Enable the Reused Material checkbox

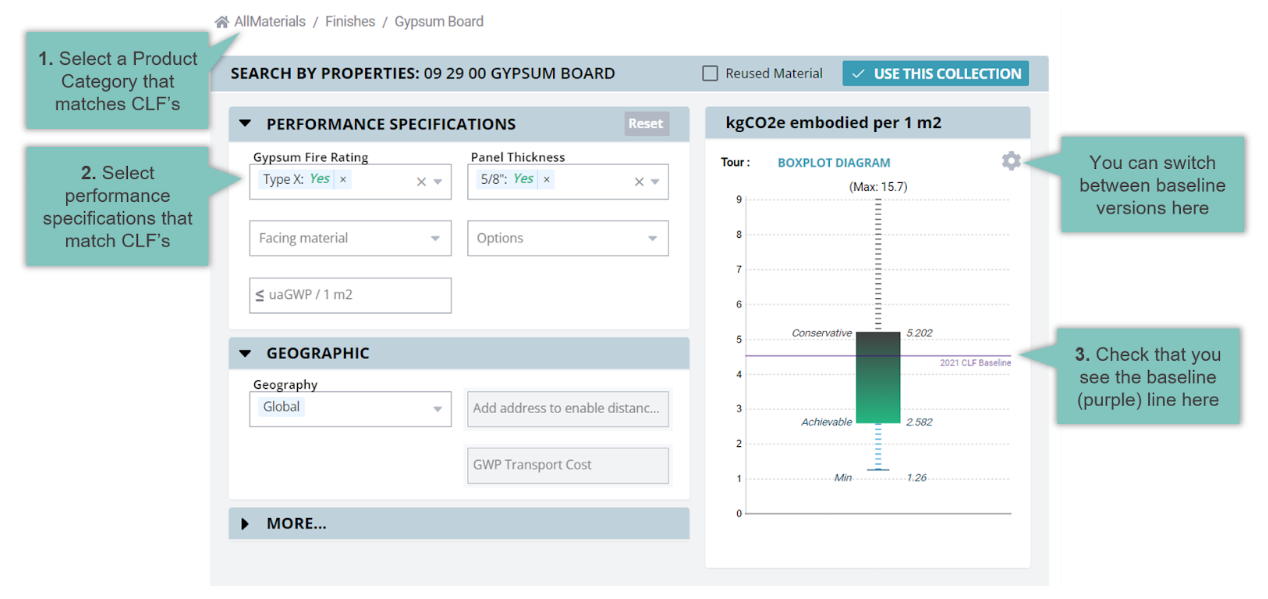[x=710, y=74]
